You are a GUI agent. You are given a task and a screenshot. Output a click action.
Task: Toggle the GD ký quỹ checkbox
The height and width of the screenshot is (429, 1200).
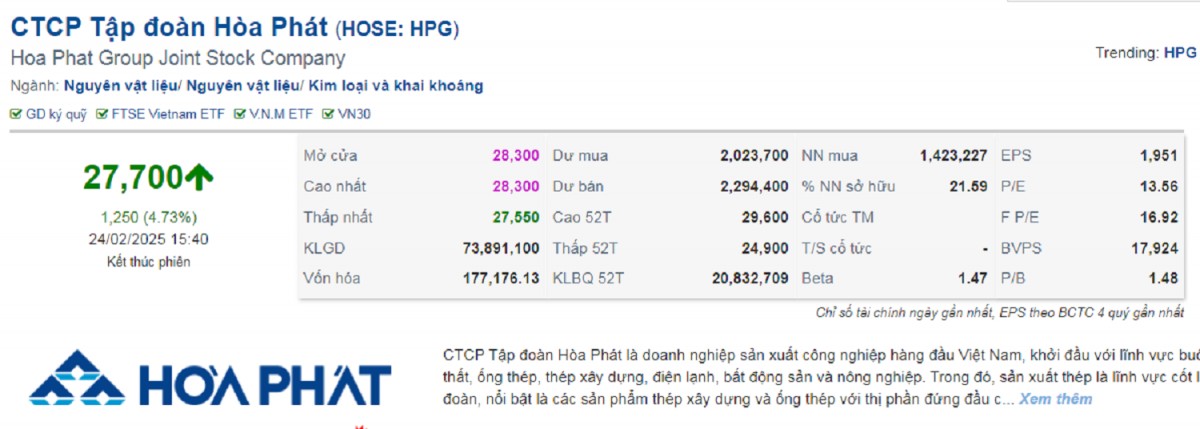point(16,114)
